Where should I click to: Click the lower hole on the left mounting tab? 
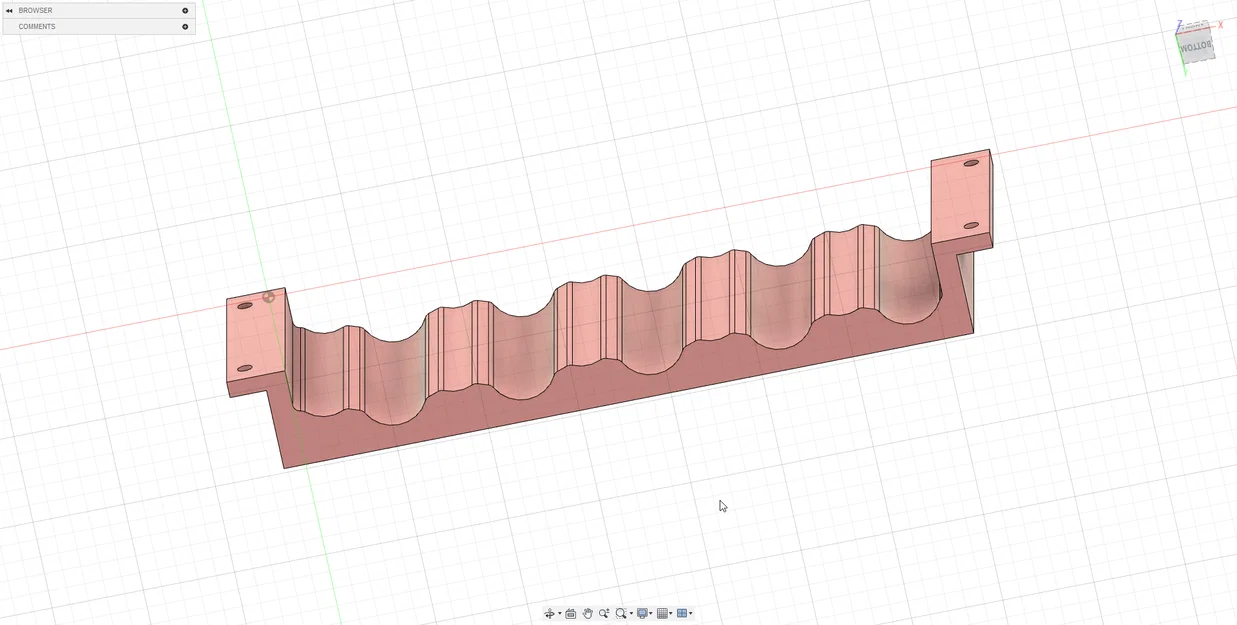coord(244,369)
